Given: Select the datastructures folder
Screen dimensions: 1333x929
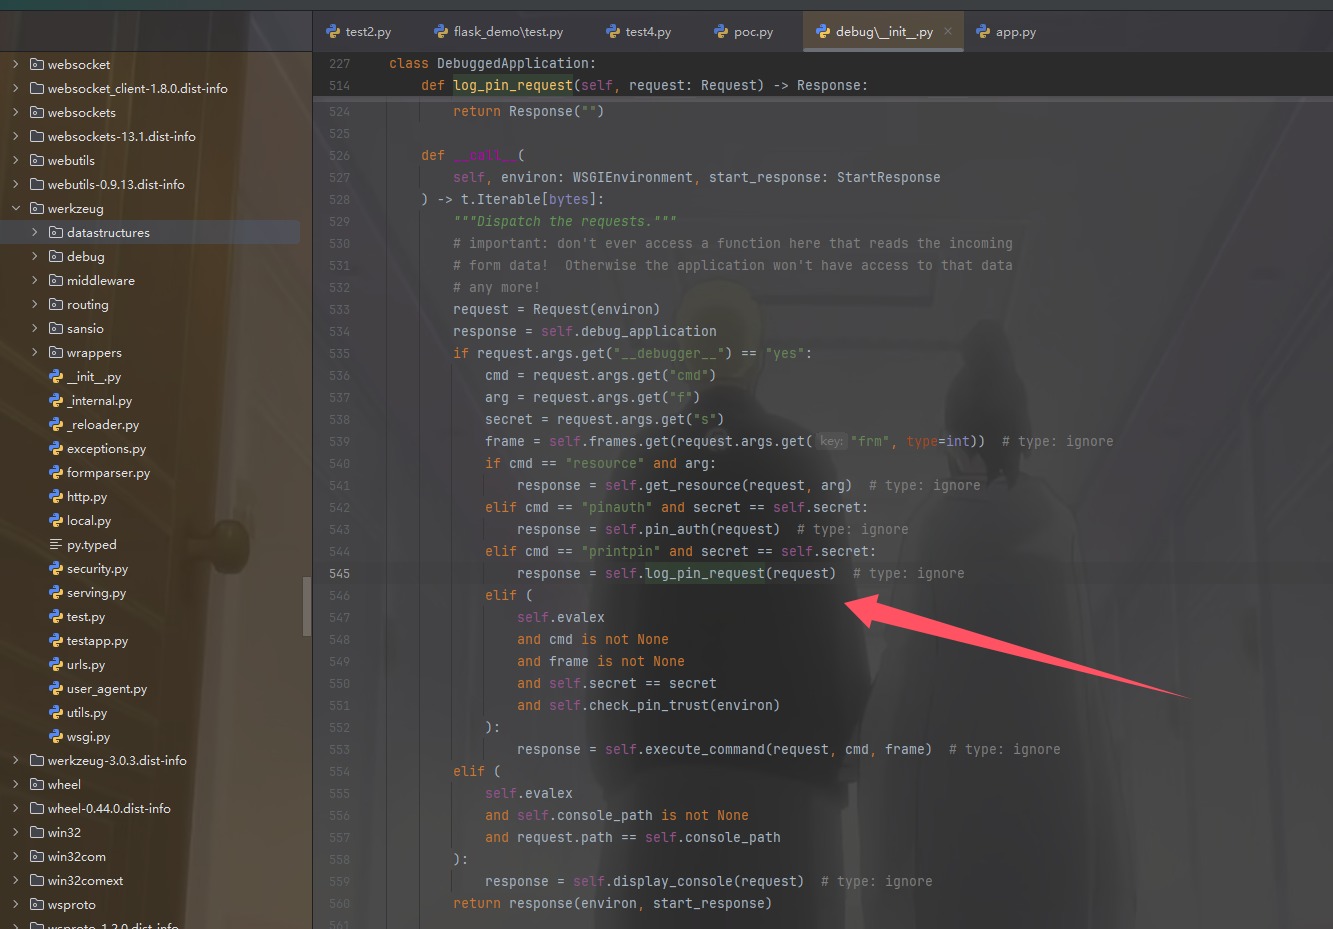Looking at the screenshot, I should click(x=108, y=233).
